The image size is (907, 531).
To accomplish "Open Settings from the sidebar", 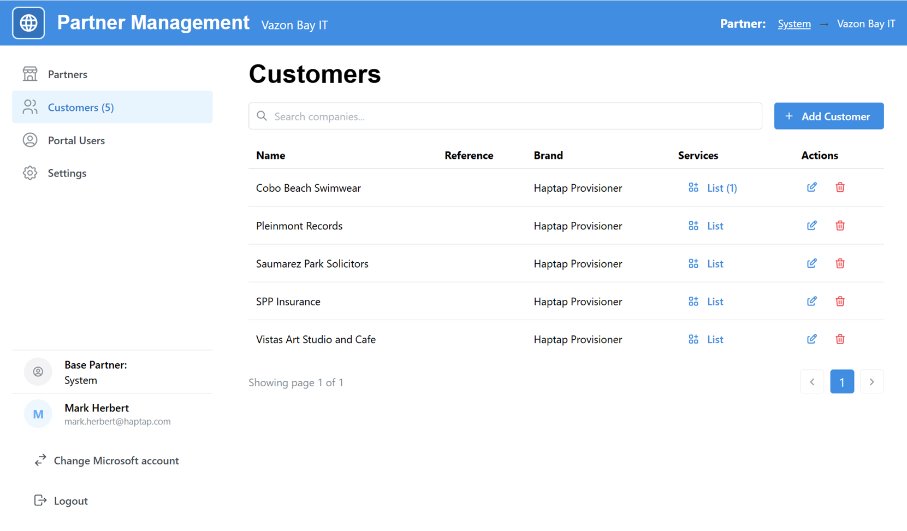I will (x=67, y=173).
